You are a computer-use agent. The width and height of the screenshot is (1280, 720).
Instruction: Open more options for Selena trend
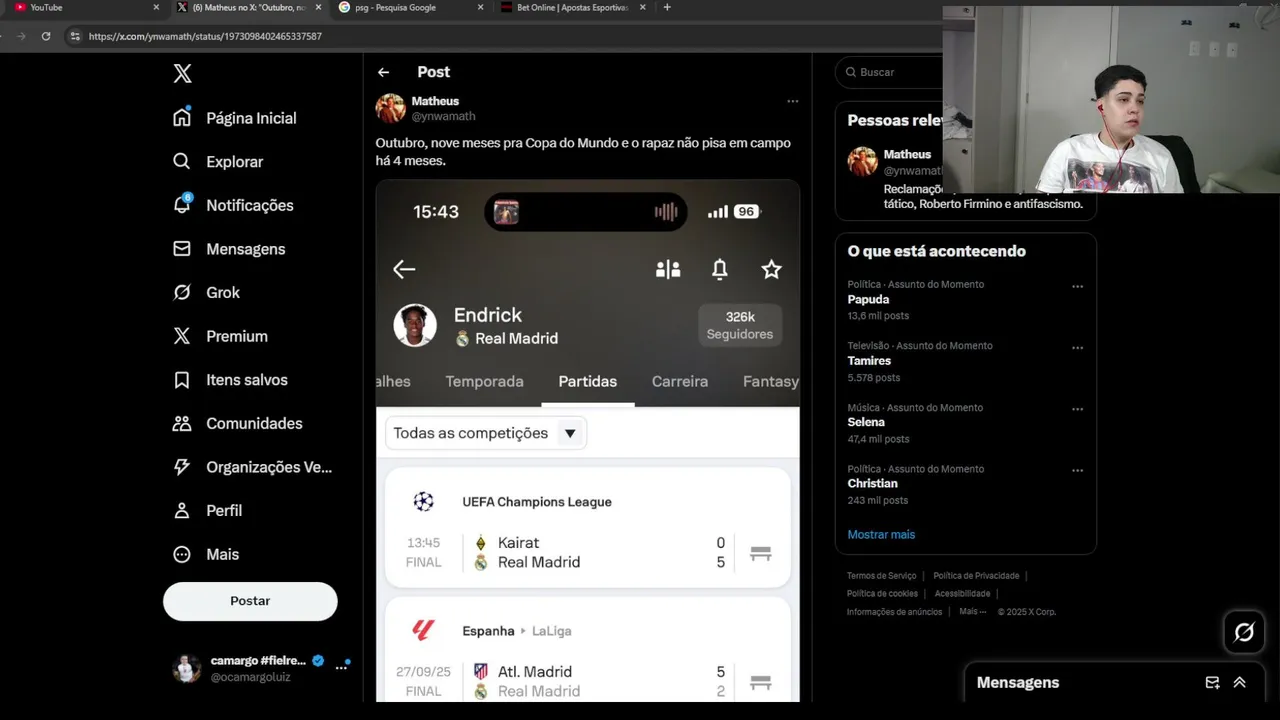[1077, 409]
